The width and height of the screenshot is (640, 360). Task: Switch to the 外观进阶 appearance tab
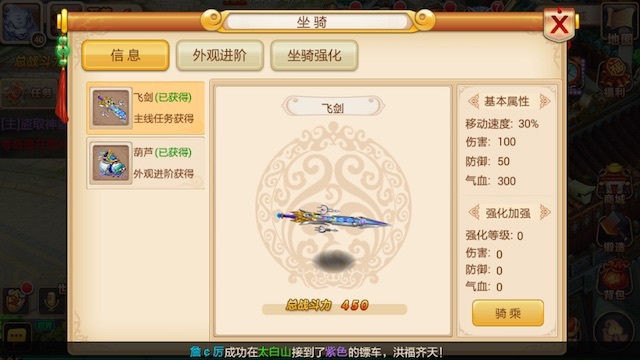coord(220,55)
